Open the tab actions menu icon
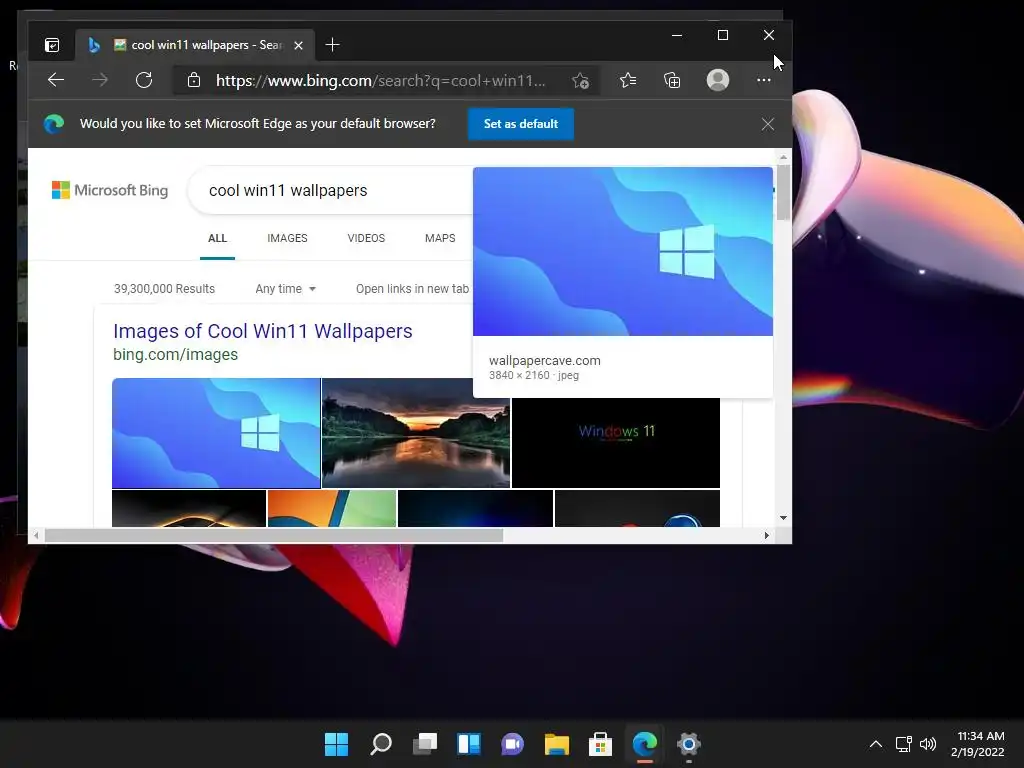 [x=52, y=45]
